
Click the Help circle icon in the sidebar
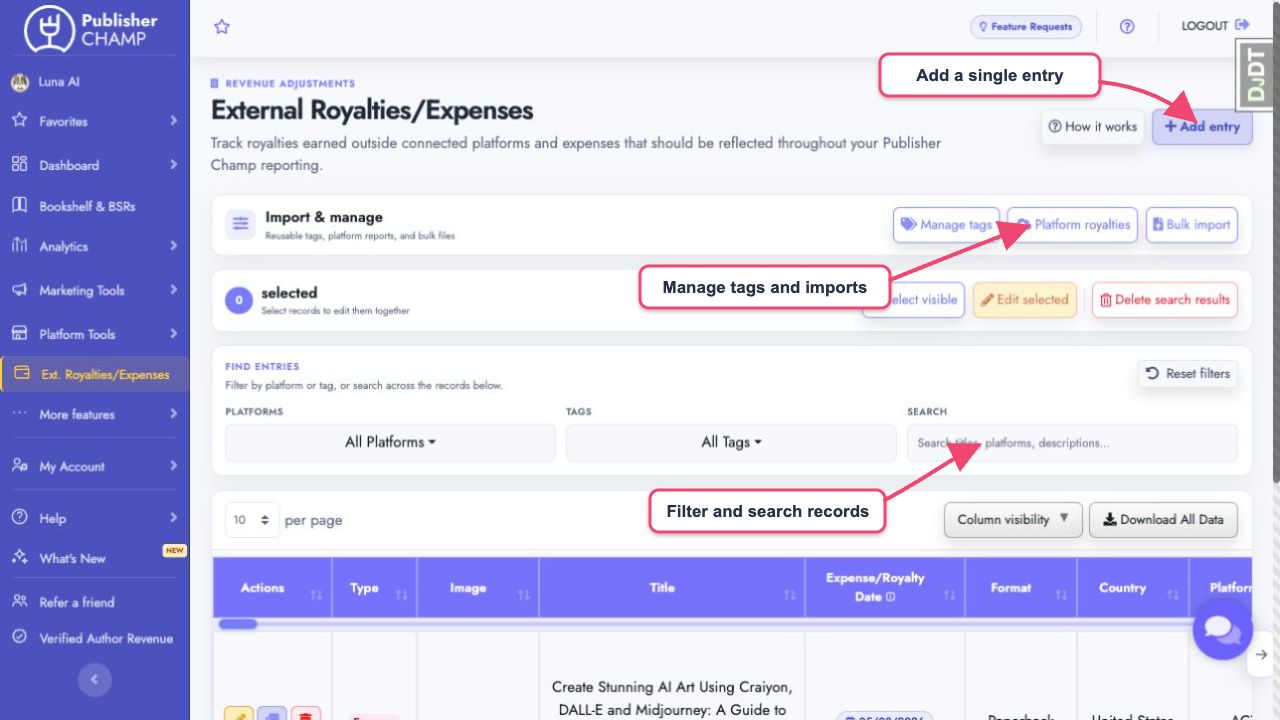19,517
